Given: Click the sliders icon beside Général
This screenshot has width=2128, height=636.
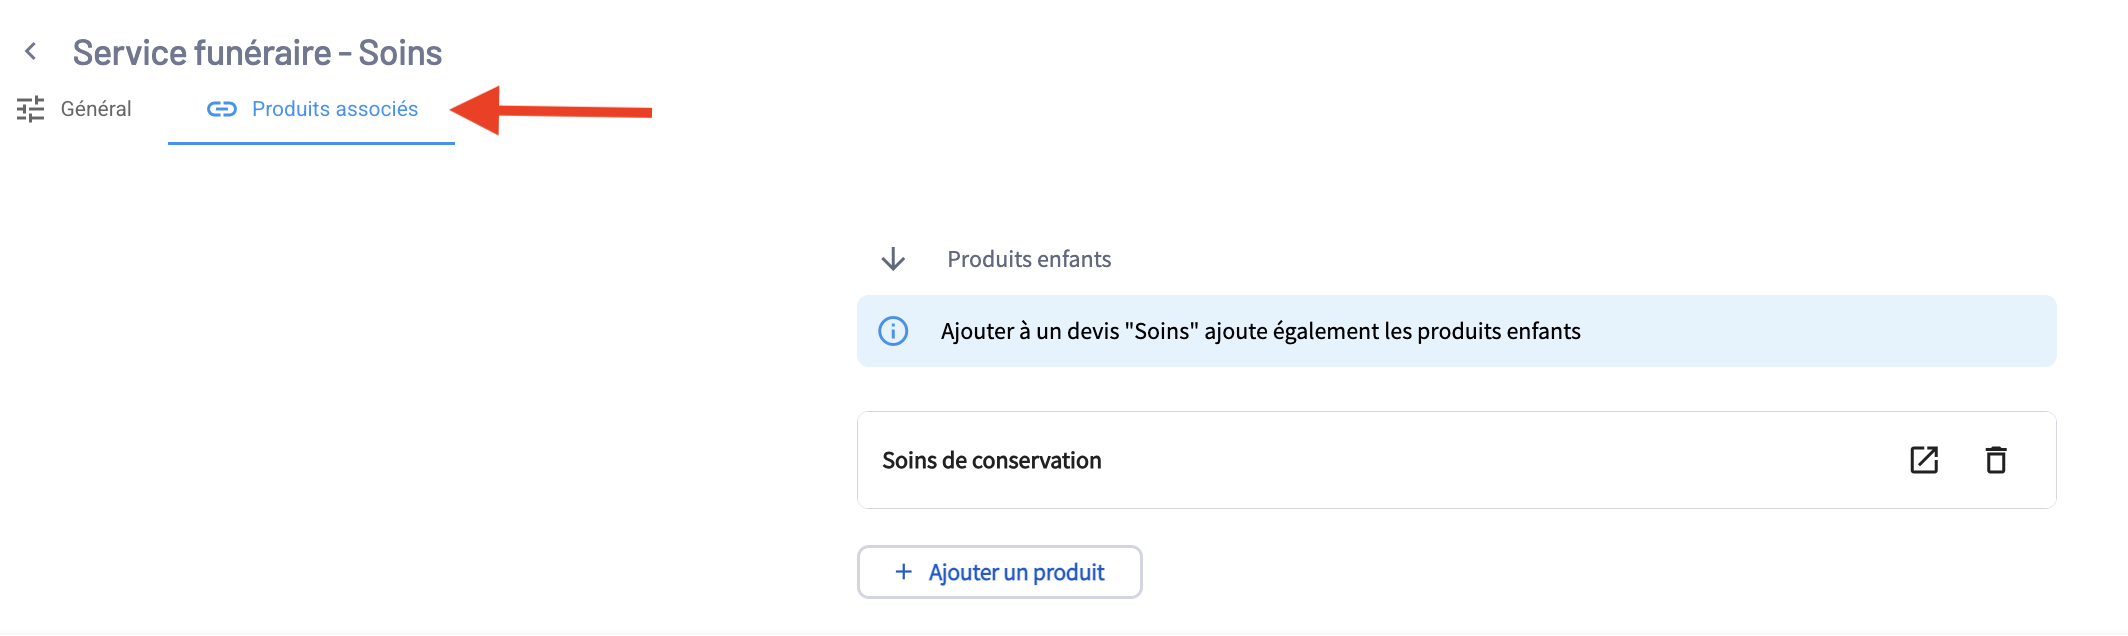Looking at the screenshot, I should 31,109.
